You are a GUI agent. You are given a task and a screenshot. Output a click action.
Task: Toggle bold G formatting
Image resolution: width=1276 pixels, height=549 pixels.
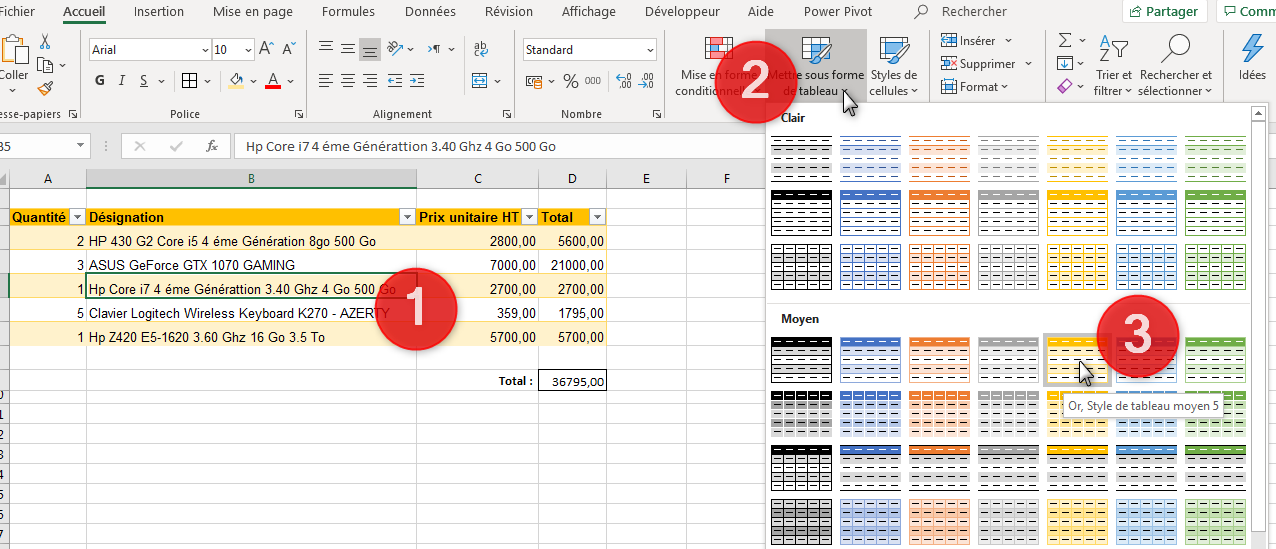click(x=100, y=81)
